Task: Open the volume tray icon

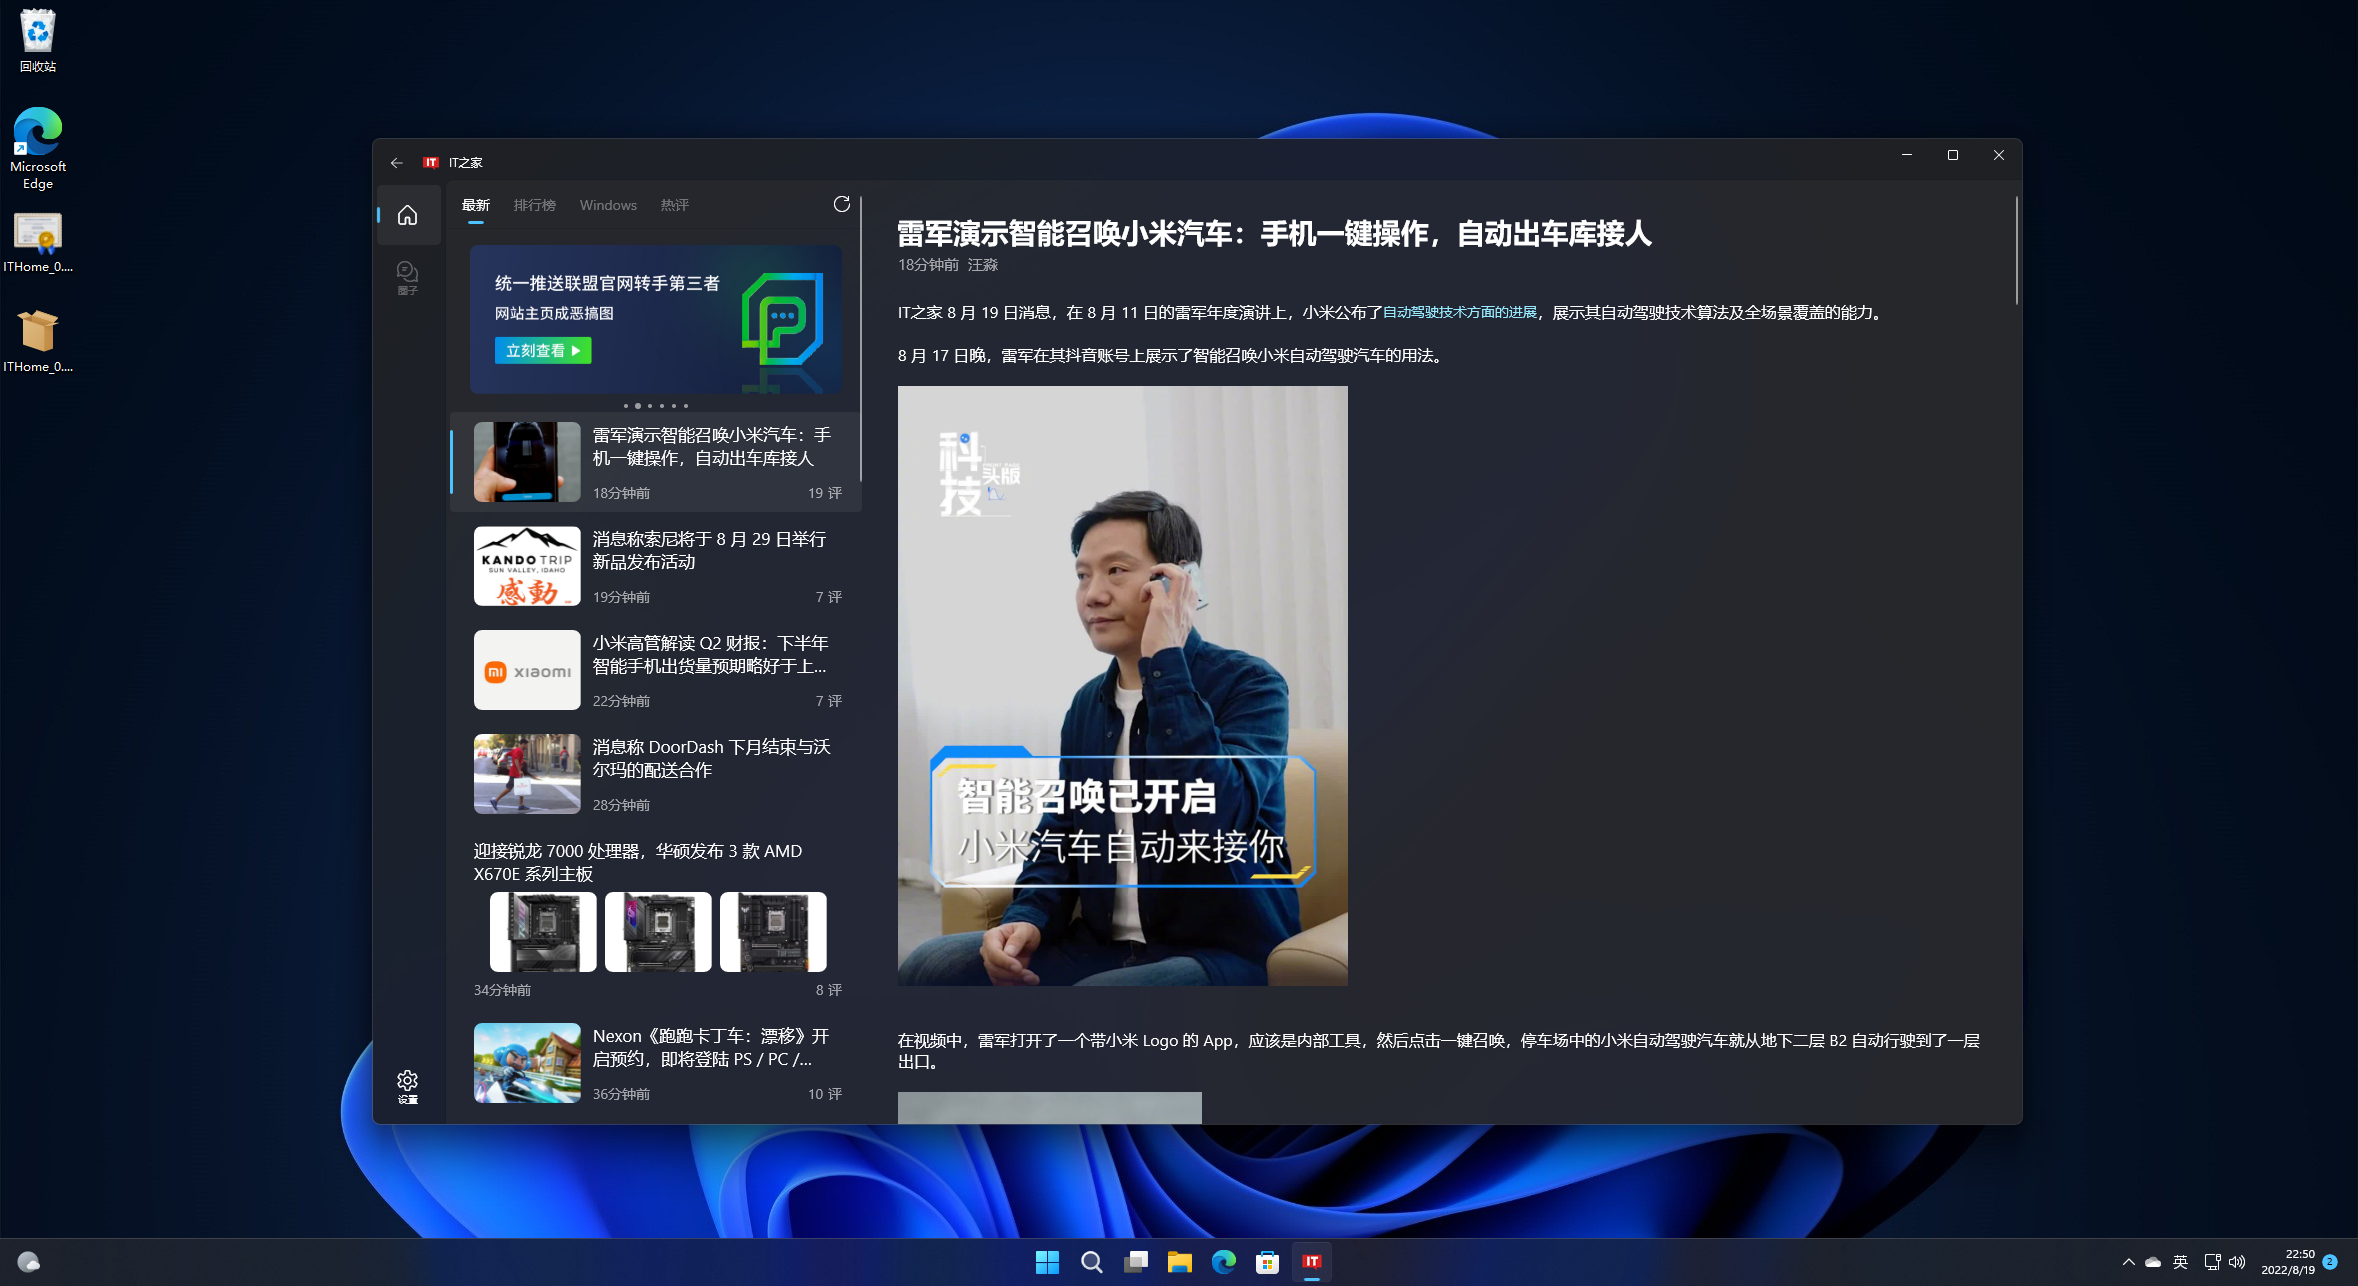Action: (2238, 1262)
